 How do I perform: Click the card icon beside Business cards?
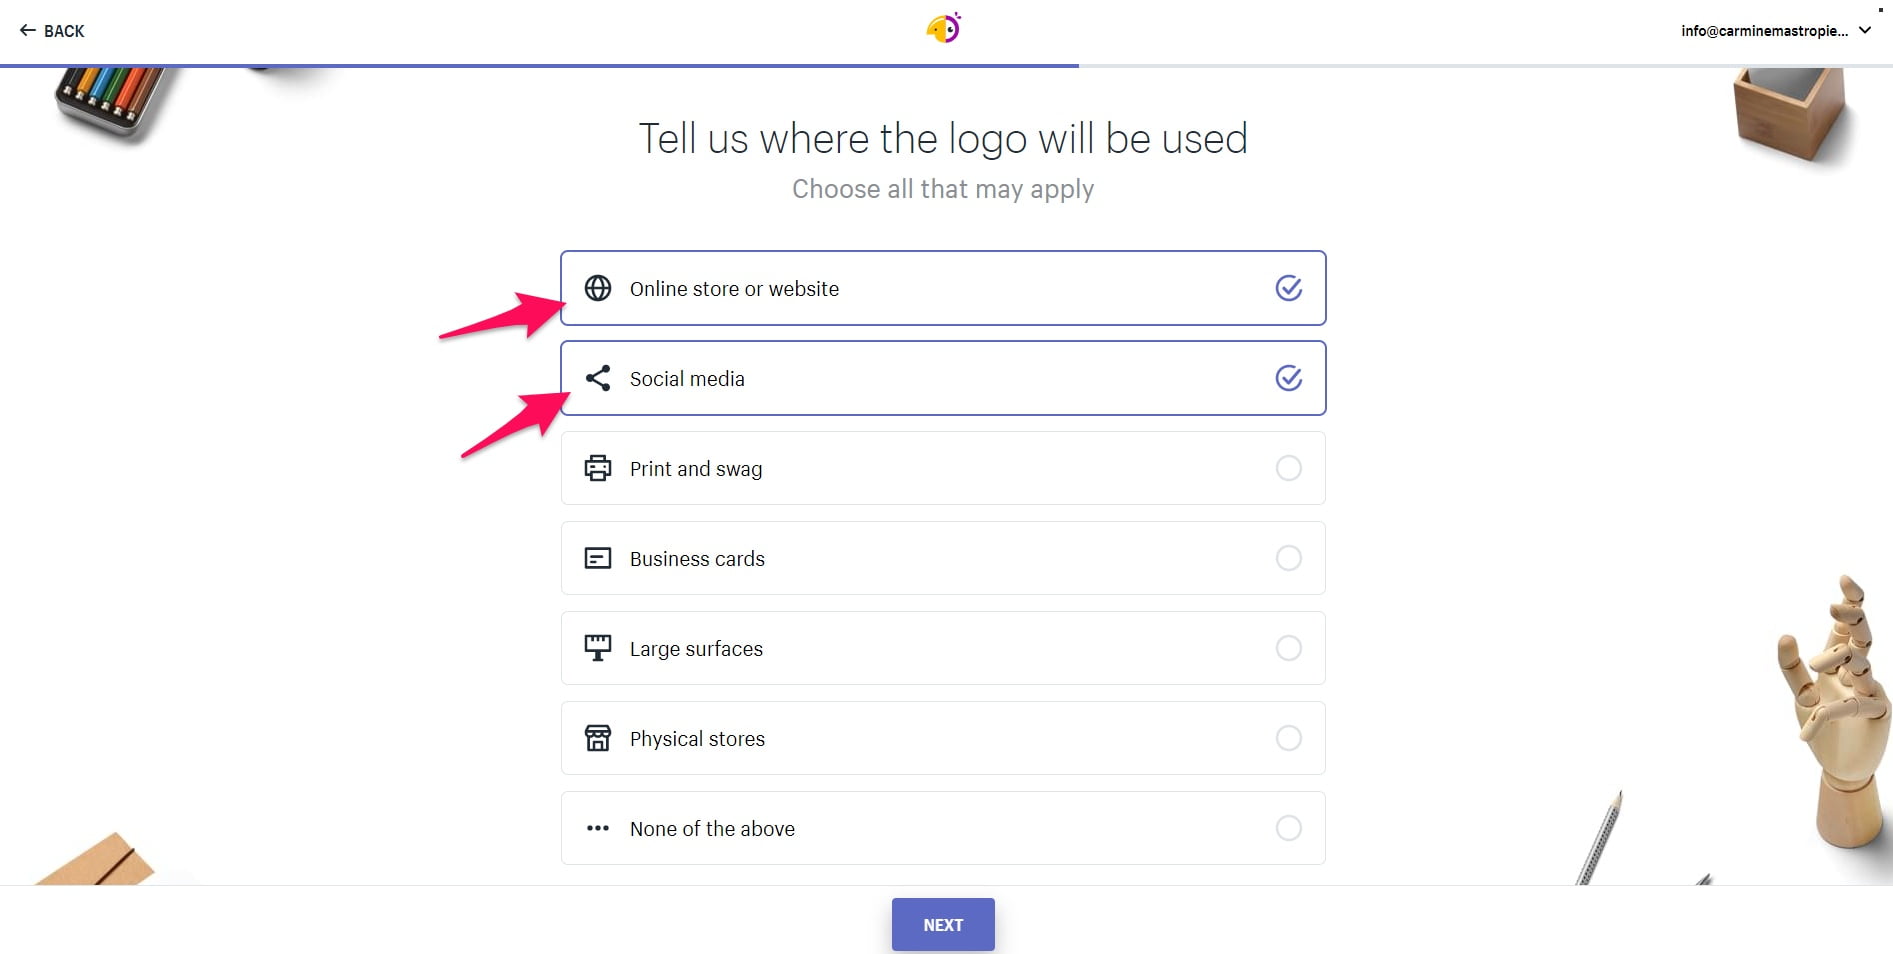598,558
